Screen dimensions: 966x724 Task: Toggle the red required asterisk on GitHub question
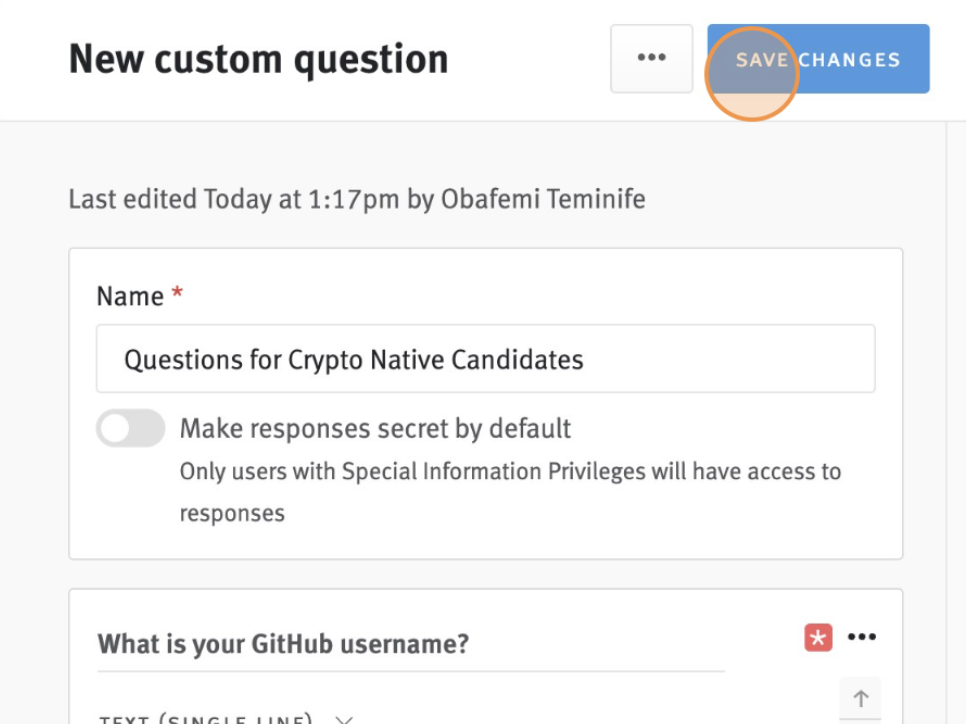tap(818, 637)
